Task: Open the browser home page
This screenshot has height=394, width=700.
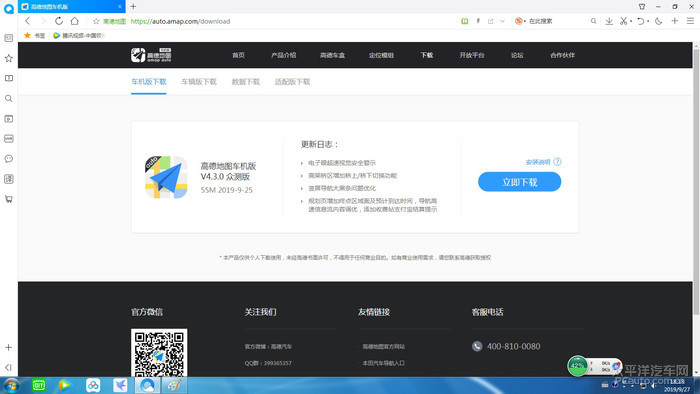Action: (75, 21)
